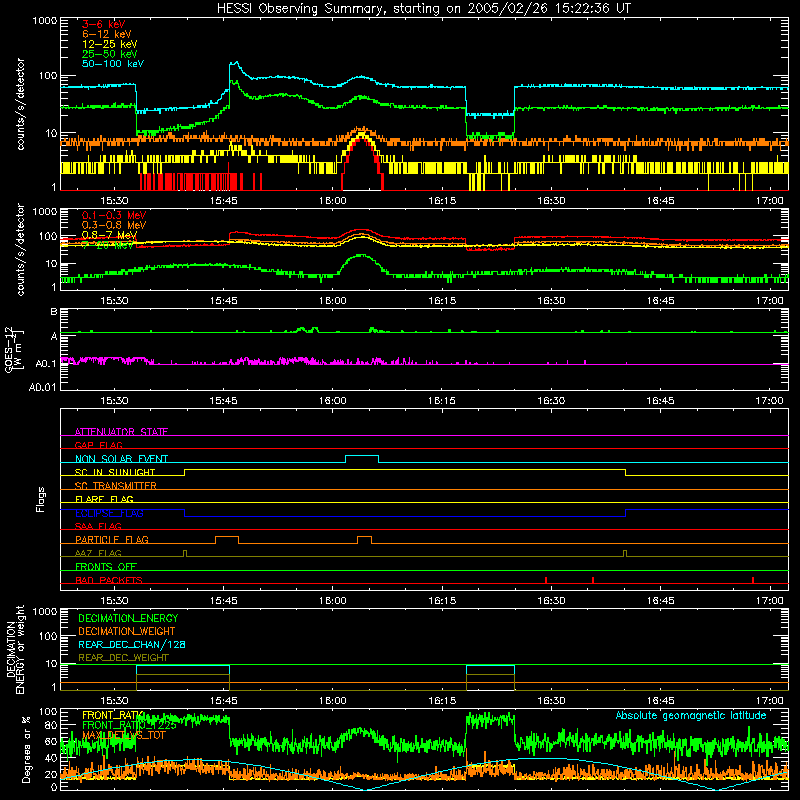Click the PARTICLE_FLAG label
The width and height of the screenshot is (800, 800).
point(112,540)
